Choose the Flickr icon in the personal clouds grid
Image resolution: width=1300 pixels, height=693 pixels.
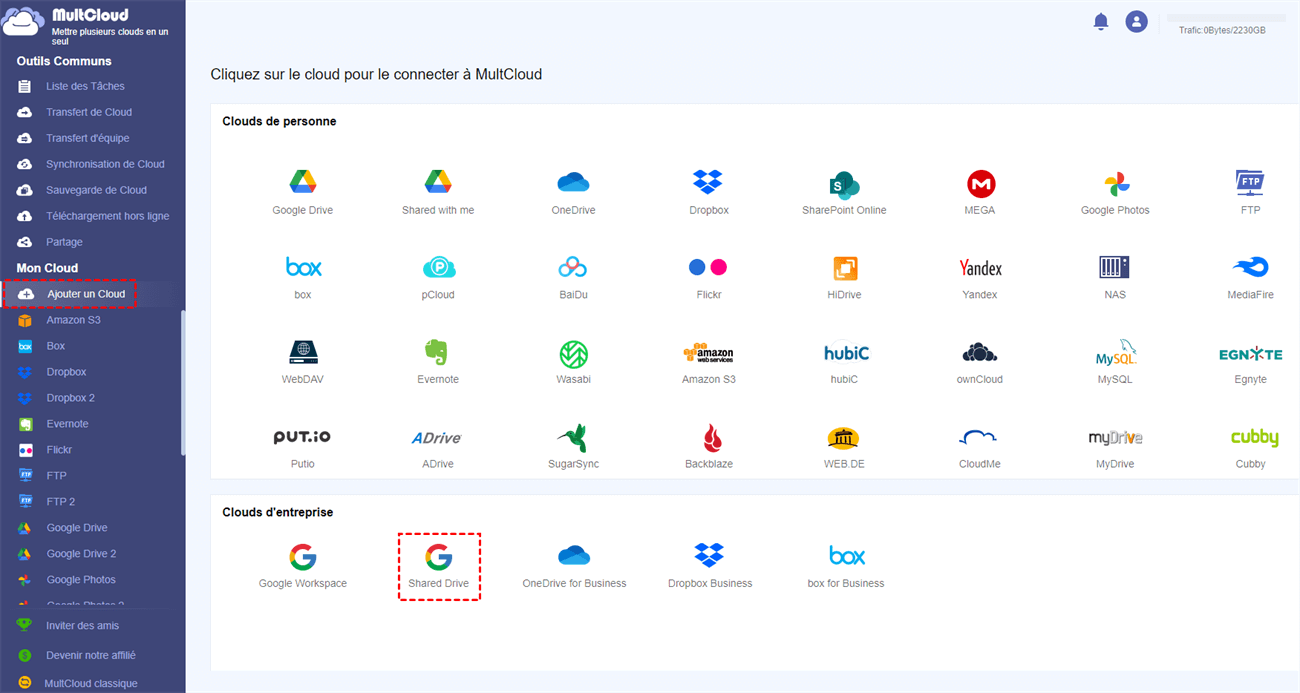pos(708,267)
